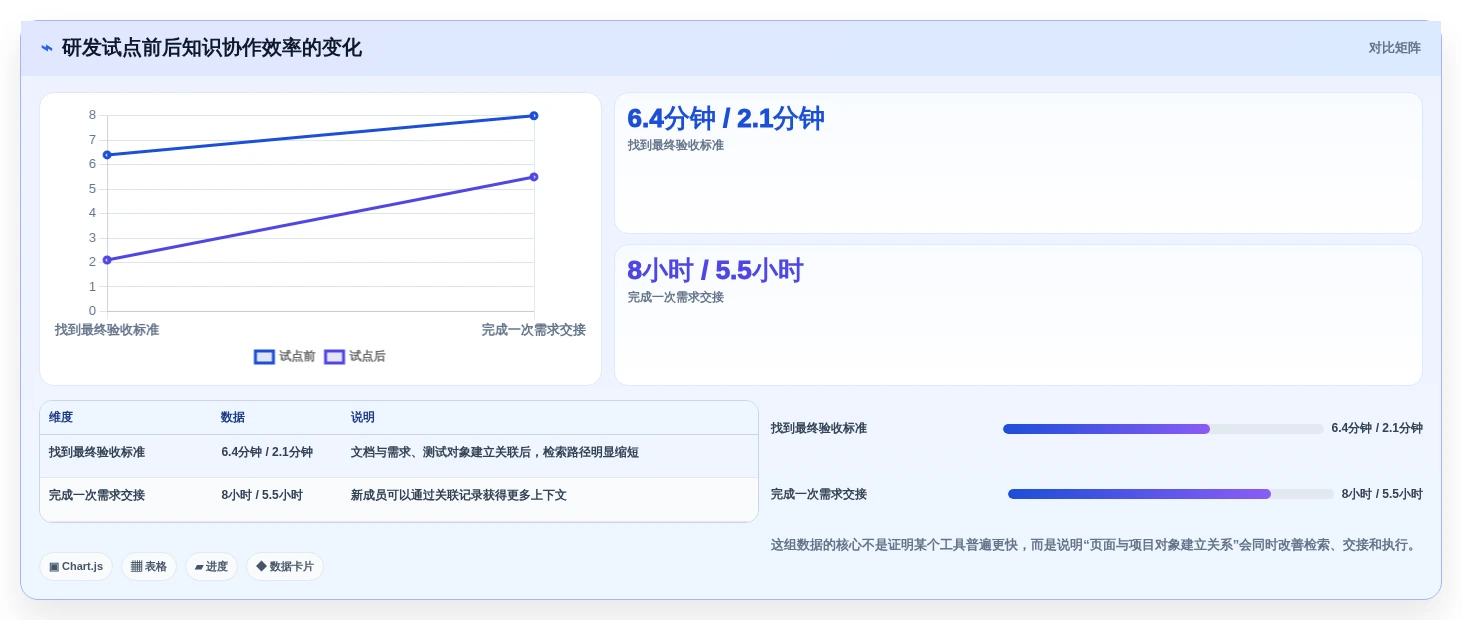This screenshot has width=1462, height=620.
Task: Click progress value 8小时 / 5.5小时
Action: (1382, 495)
